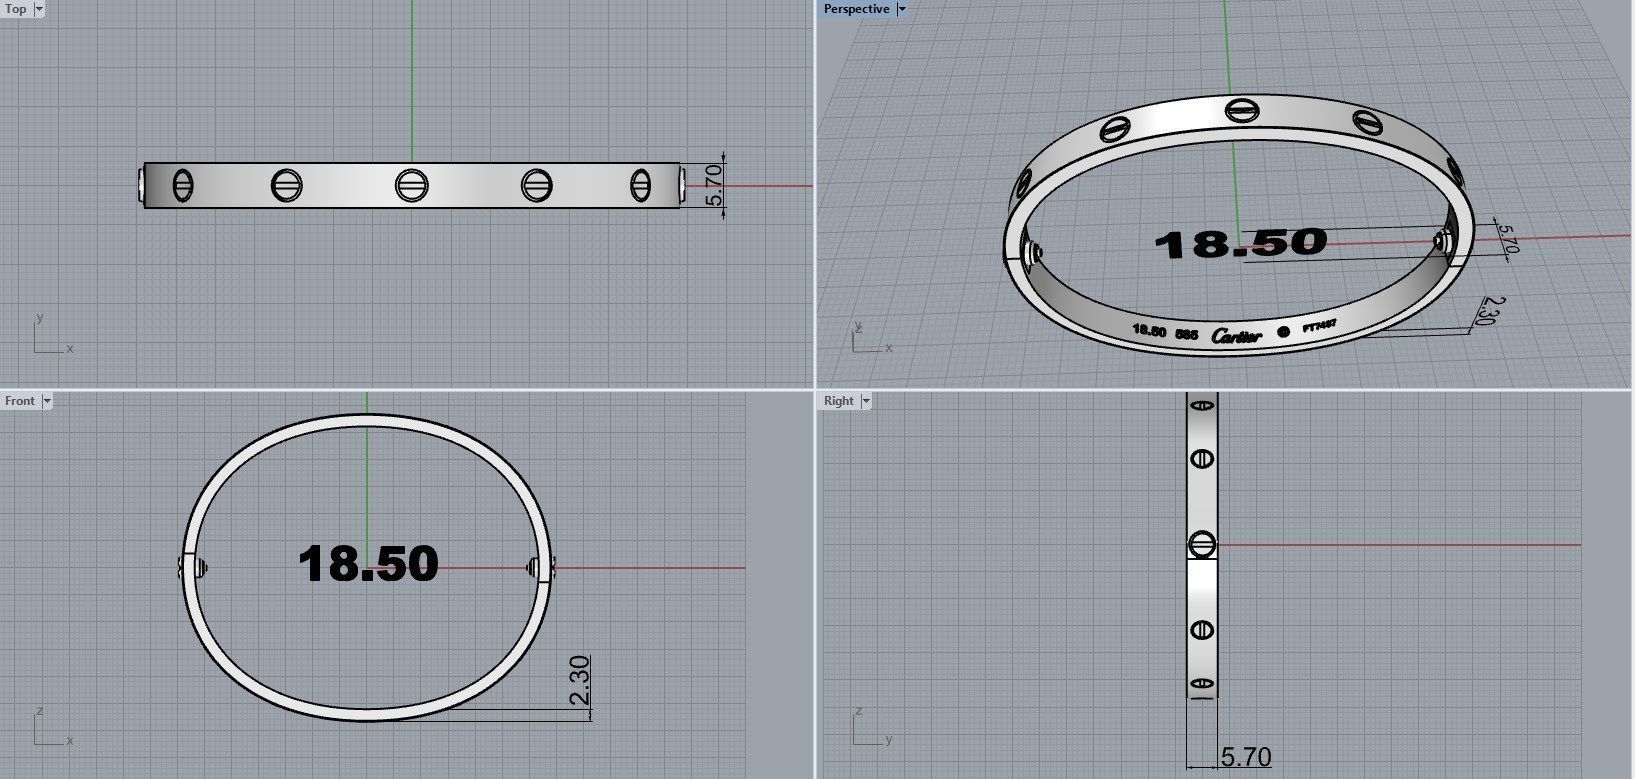The image size is (1635, 779).
Task: Click the bracelet's left hinge in Front viewport
Action: click(x=192, y=568)
